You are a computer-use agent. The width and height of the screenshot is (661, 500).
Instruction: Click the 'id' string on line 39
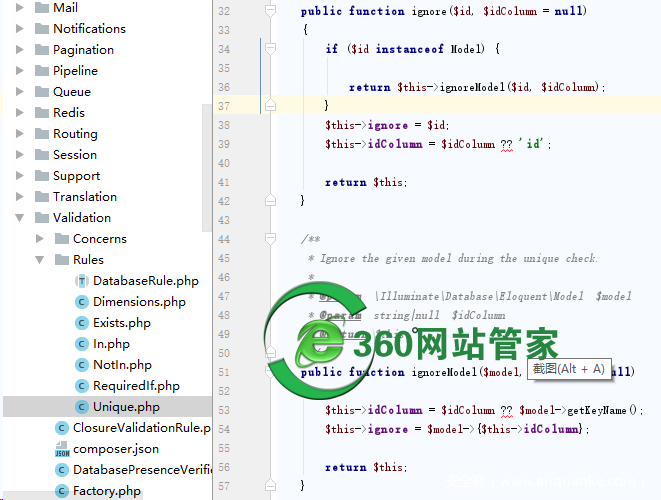click(531, 144)
